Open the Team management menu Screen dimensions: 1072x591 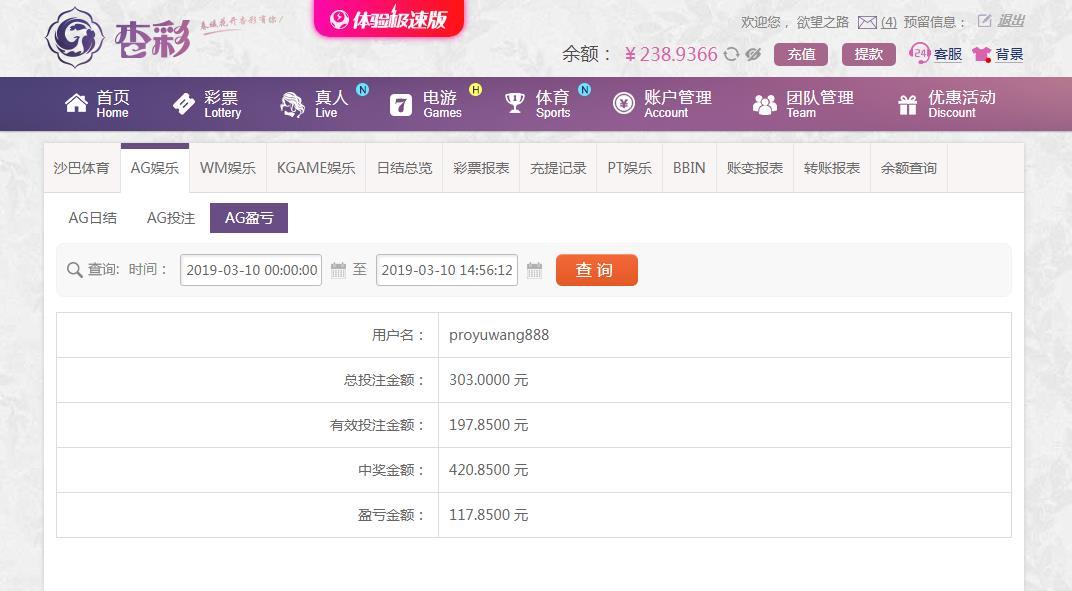pyautogui.click(x=803, y=104)
